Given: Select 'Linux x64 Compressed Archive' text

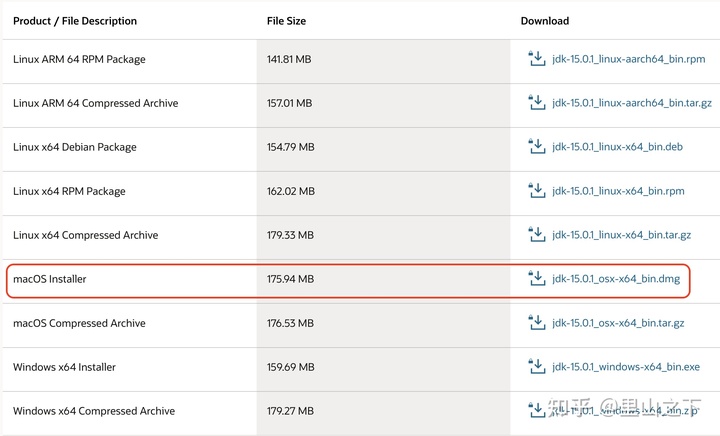Looking at the screenshot, I should [x=85, y=235].
